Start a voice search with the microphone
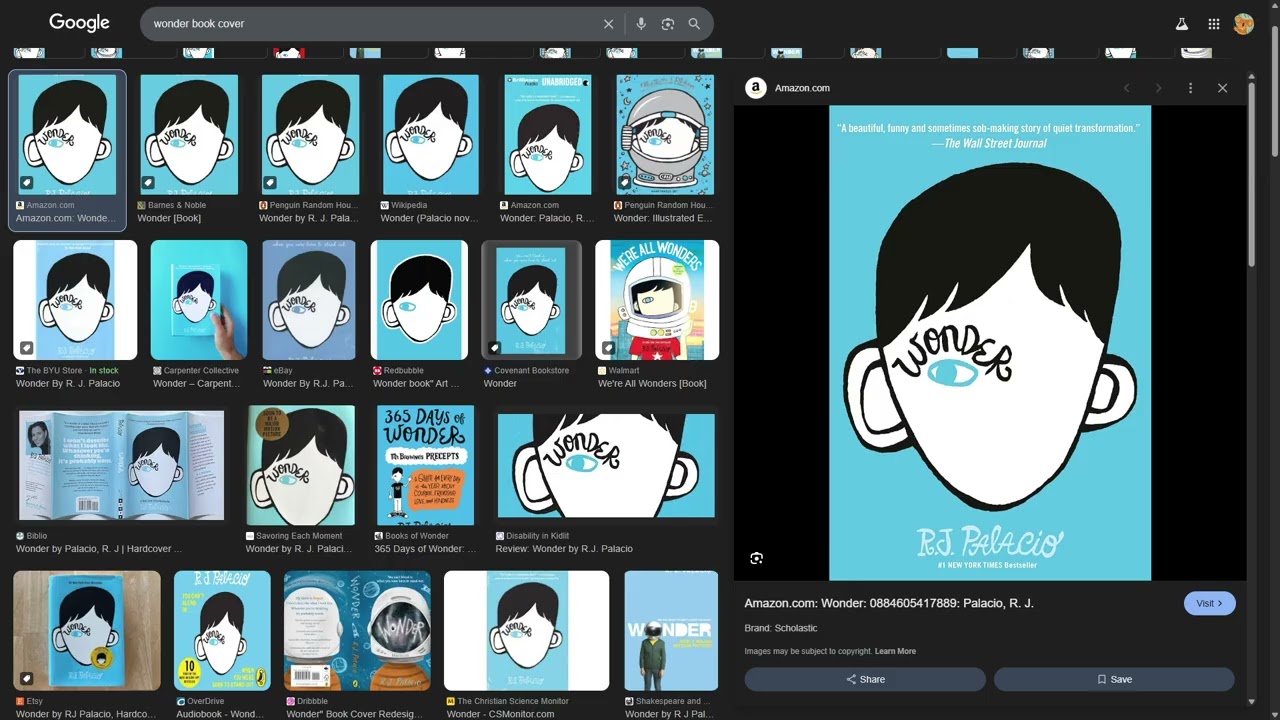1280x720 pixels. [x=641, y=24]
